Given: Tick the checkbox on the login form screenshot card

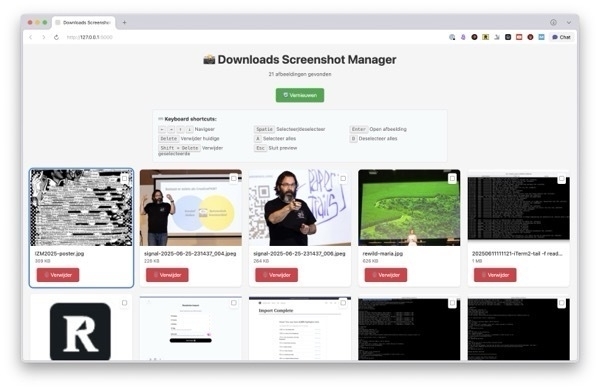Looking at the screenshot, I should coord(233,303).
